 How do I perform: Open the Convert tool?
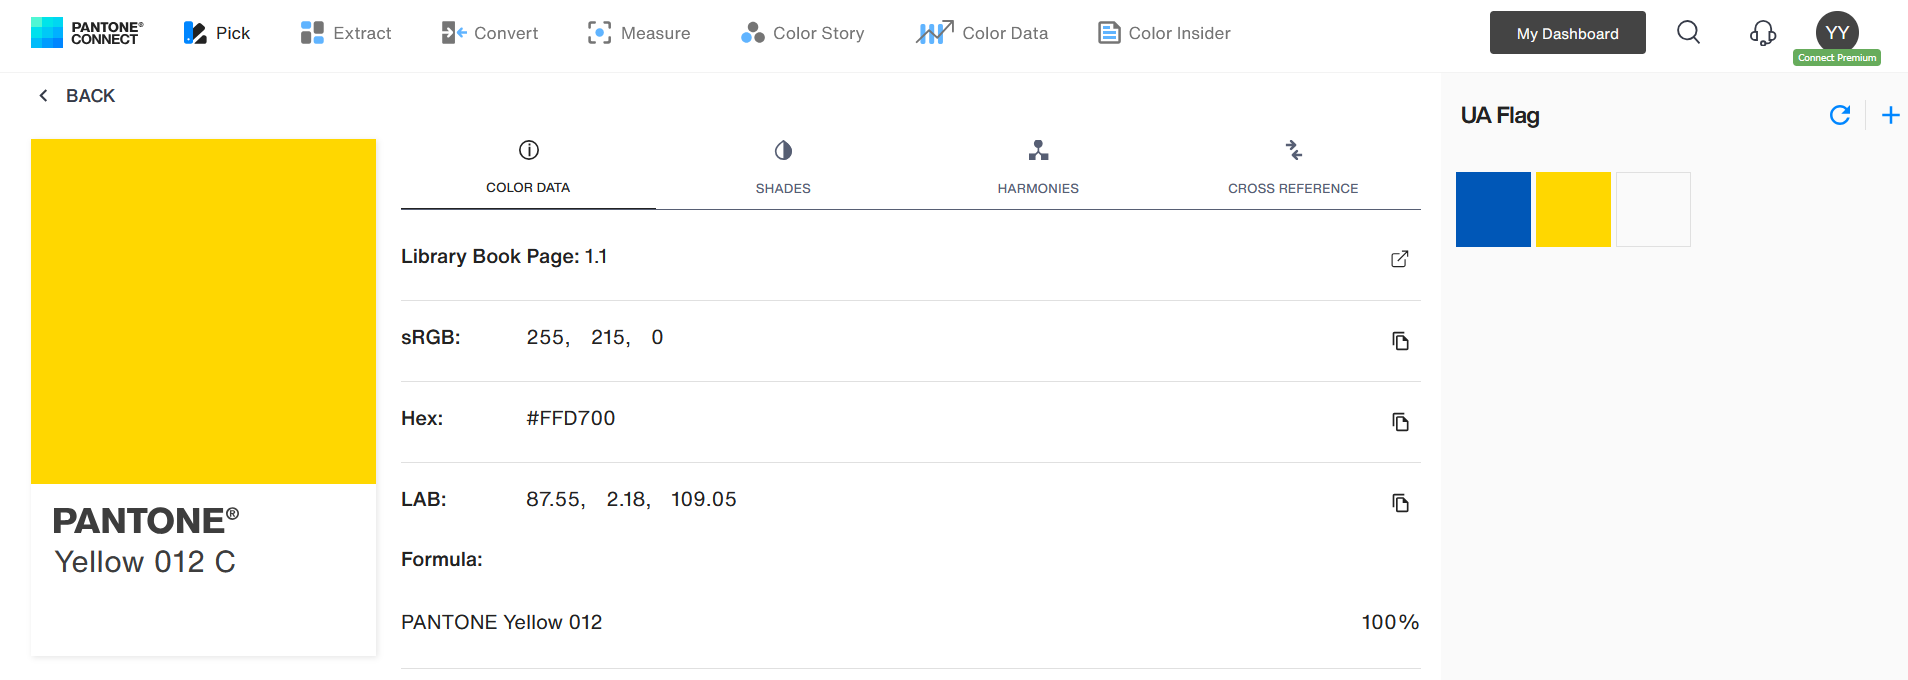tap(489, 33)
